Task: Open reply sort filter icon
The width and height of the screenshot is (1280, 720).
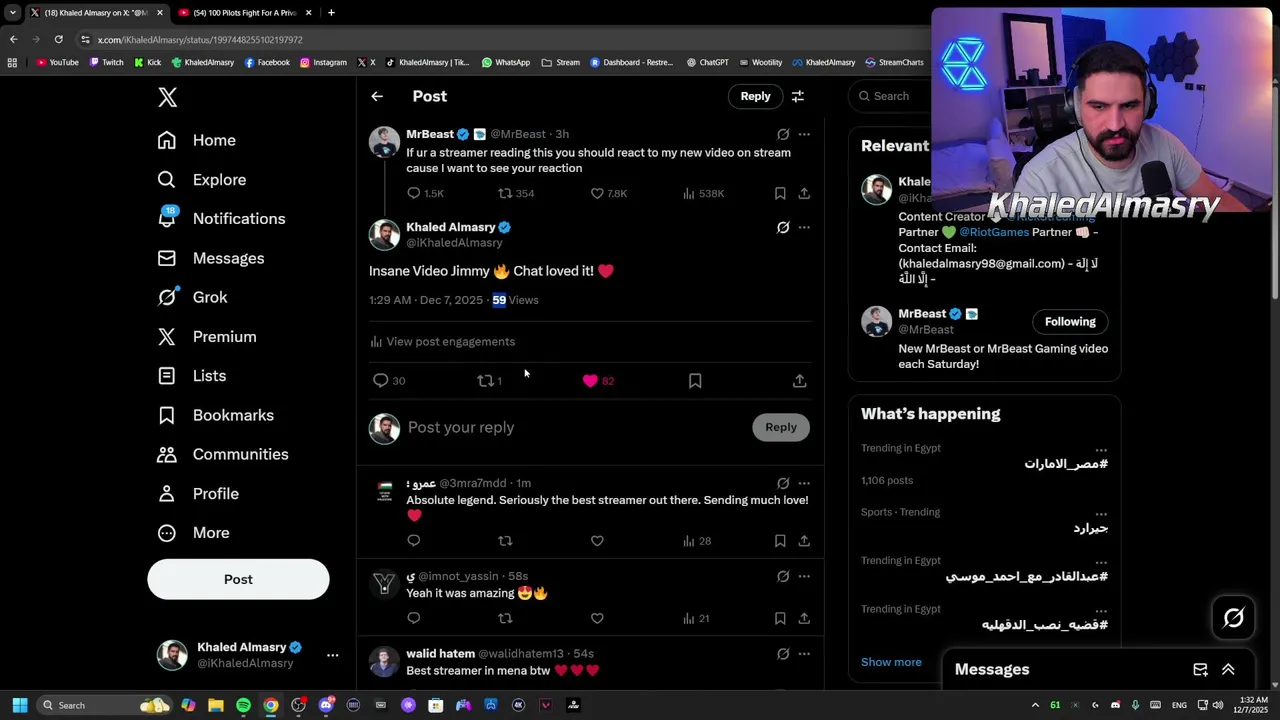Action: tap(798, 96)
